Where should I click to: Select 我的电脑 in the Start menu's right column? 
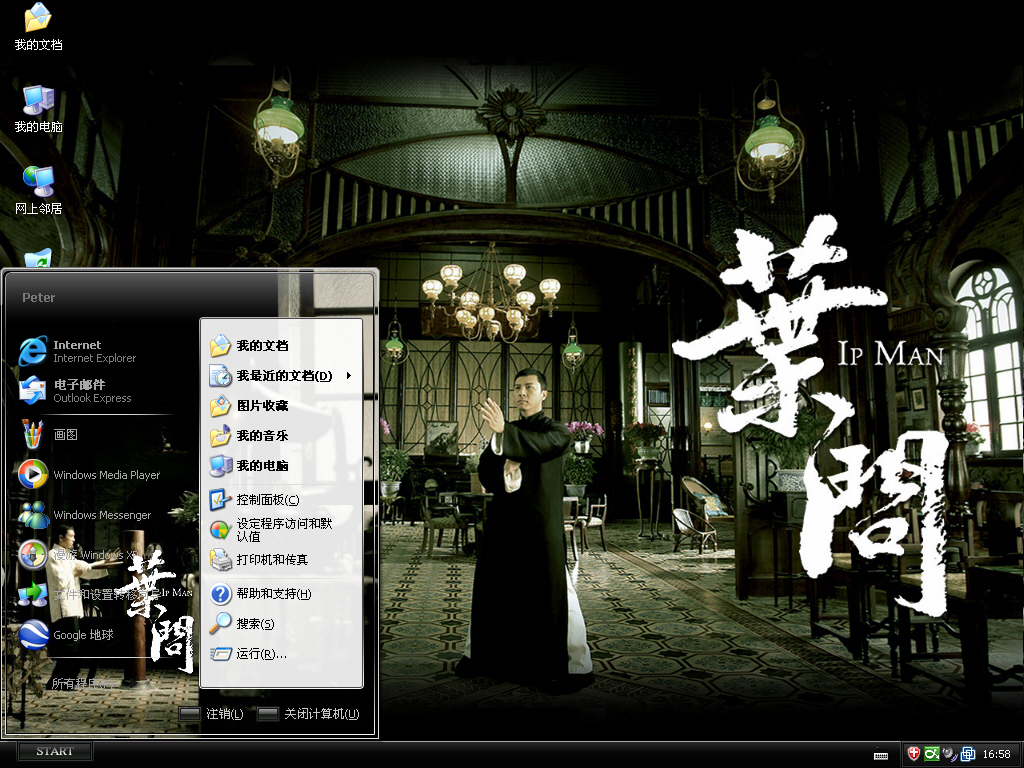[x=281, y=466]
